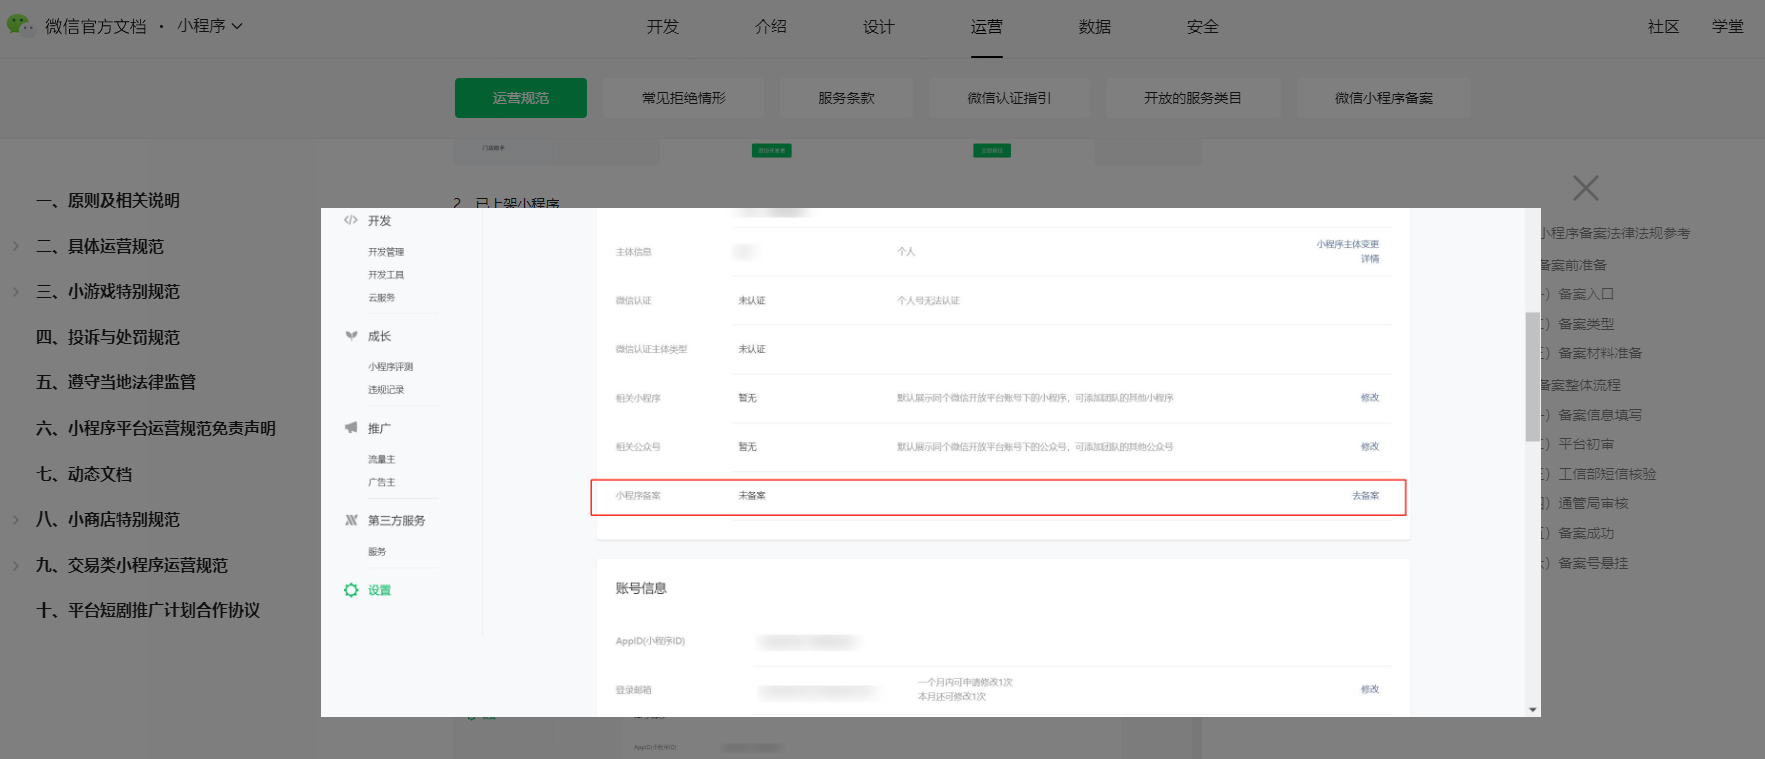The width and height of the screenshot is (1765, 759).
Task: Switch to the 常见拒绝情形 tab
Action: pyautogui.click(x=684, y=98)
